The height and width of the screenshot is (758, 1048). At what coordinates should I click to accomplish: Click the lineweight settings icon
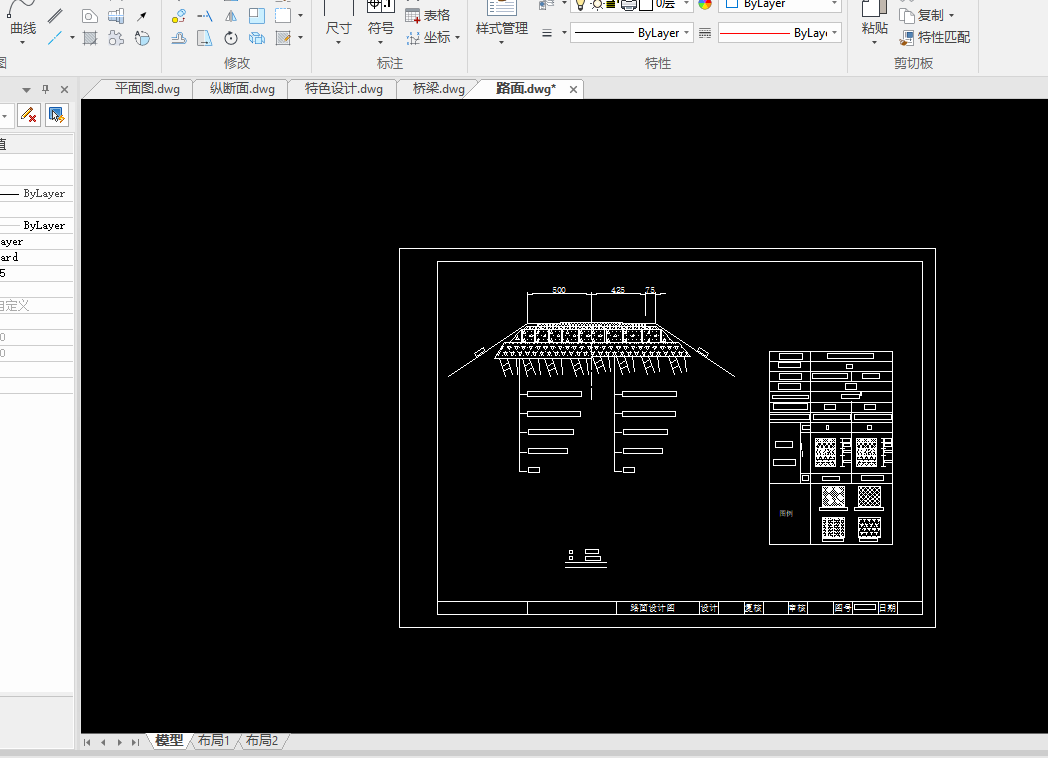(x=547, y=33)
